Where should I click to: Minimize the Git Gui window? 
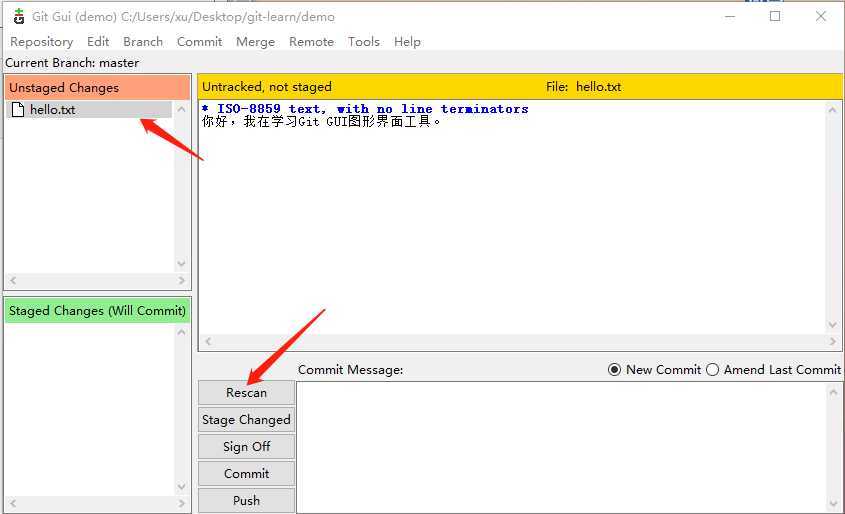click(x=730, y=16)
